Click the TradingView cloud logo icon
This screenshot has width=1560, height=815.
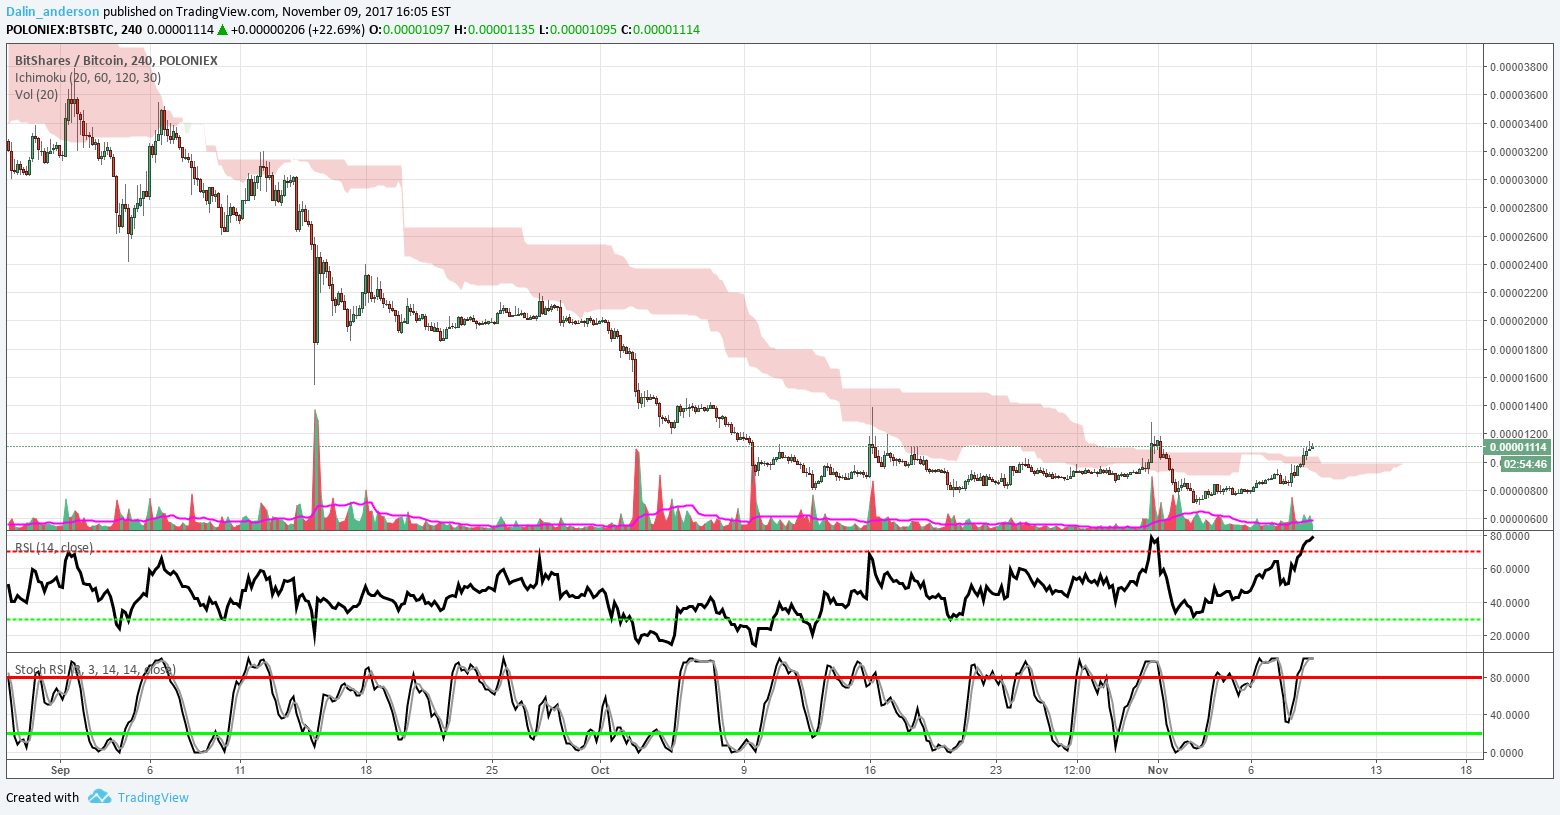[x=99, y=797]
